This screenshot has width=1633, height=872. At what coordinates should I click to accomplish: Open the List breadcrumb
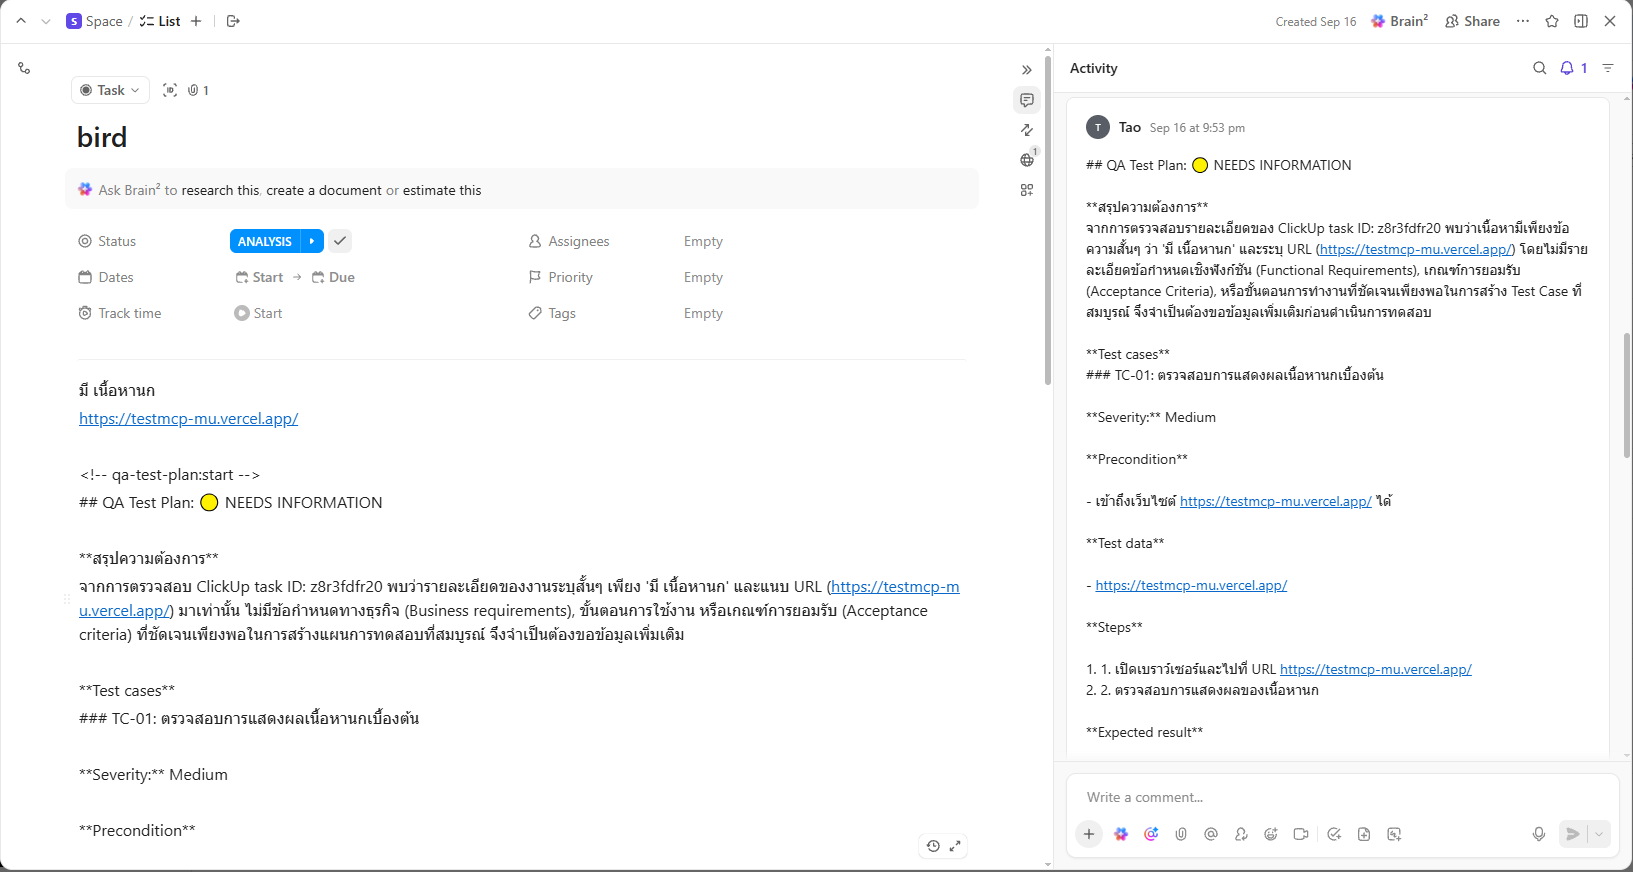pos(160,21)
